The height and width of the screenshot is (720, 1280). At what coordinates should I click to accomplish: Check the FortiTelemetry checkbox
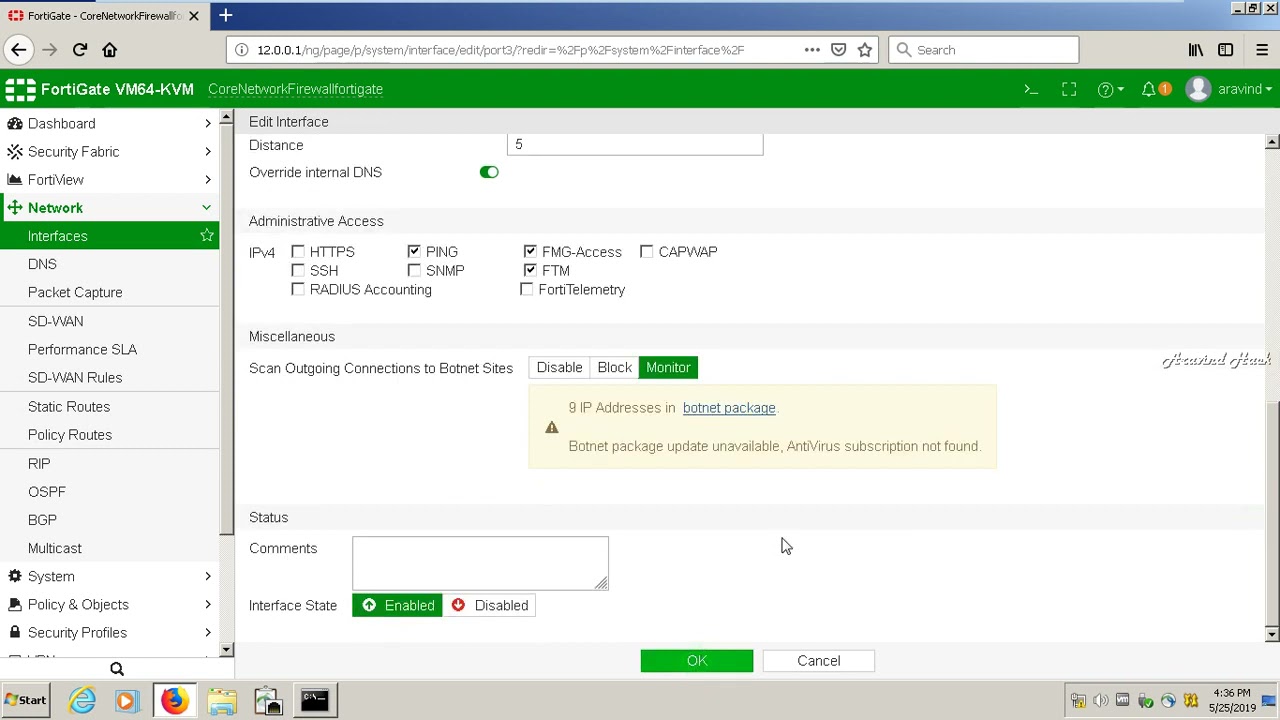click(527, 290)
